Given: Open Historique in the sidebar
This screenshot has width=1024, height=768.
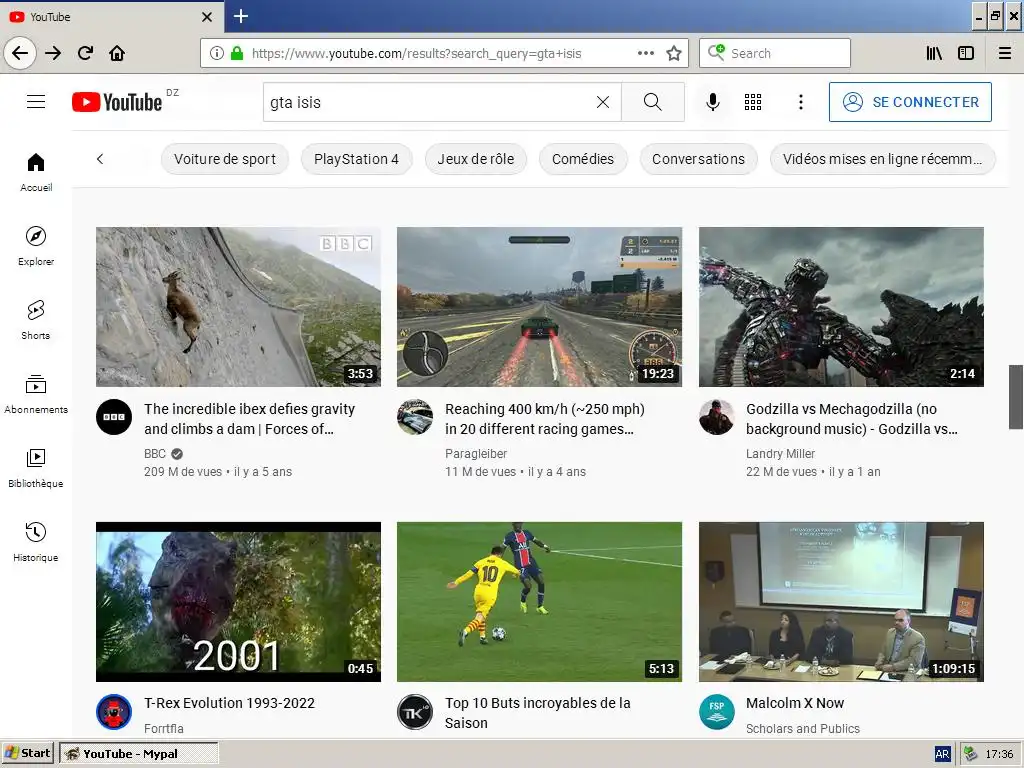Looking at the screenshot, I should [x=36, y=541].
